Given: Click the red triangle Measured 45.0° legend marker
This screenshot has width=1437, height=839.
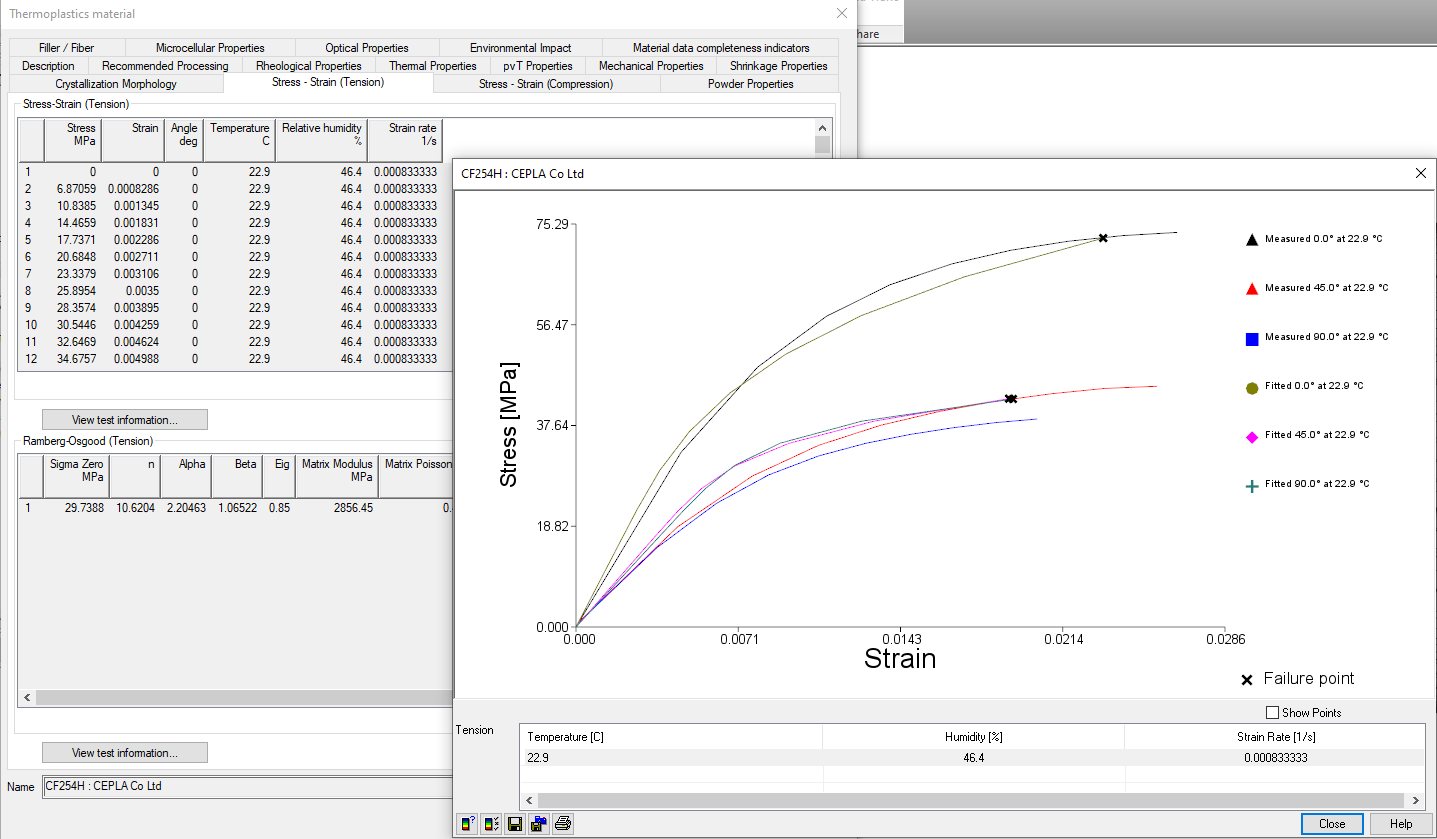Looking at the screenshot, I should coord(1251,289).
